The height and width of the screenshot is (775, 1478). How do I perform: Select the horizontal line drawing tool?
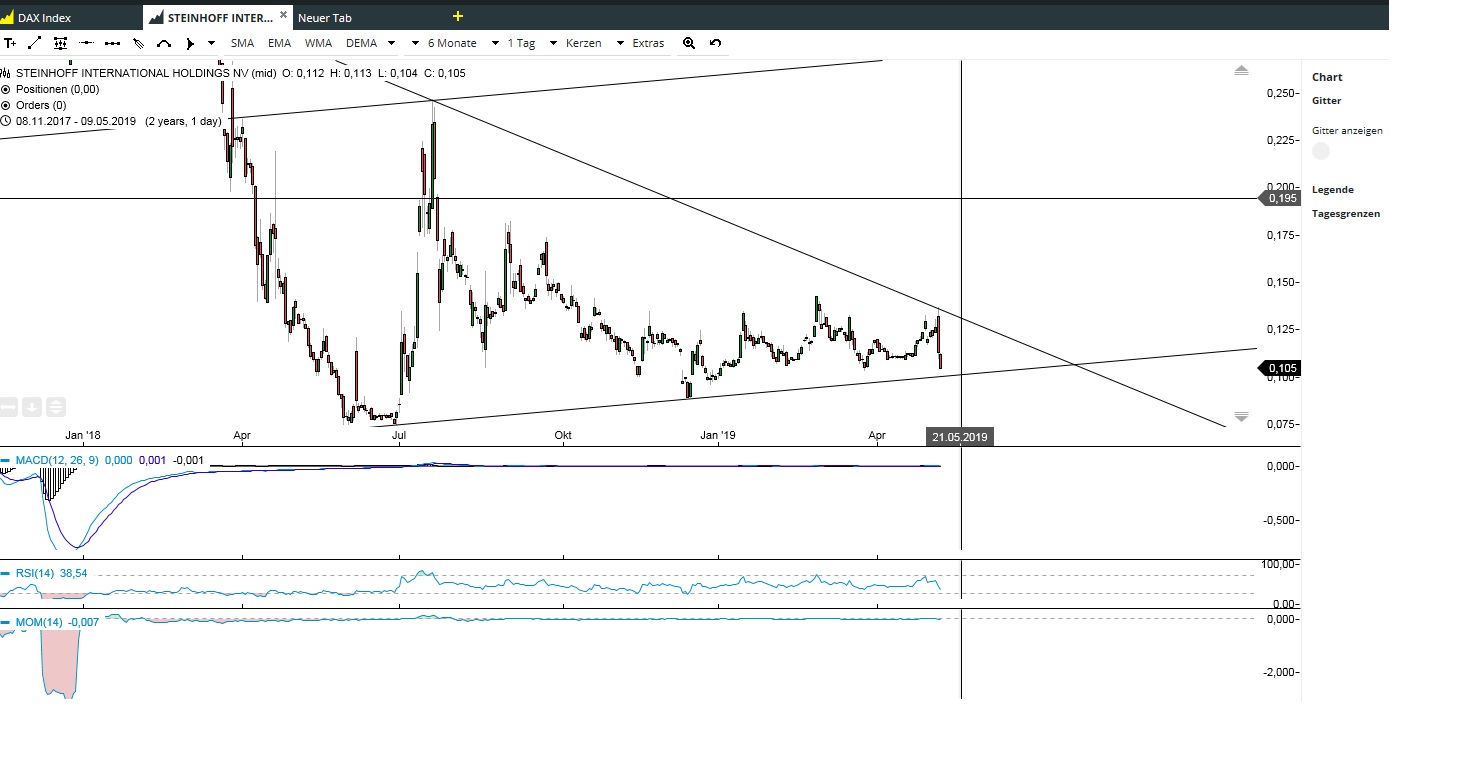click(x=85, y=43)
